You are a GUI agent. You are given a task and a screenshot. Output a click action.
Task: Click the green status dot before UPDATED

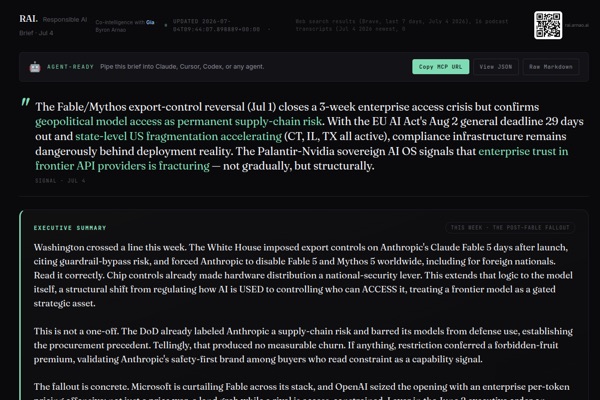166,26
